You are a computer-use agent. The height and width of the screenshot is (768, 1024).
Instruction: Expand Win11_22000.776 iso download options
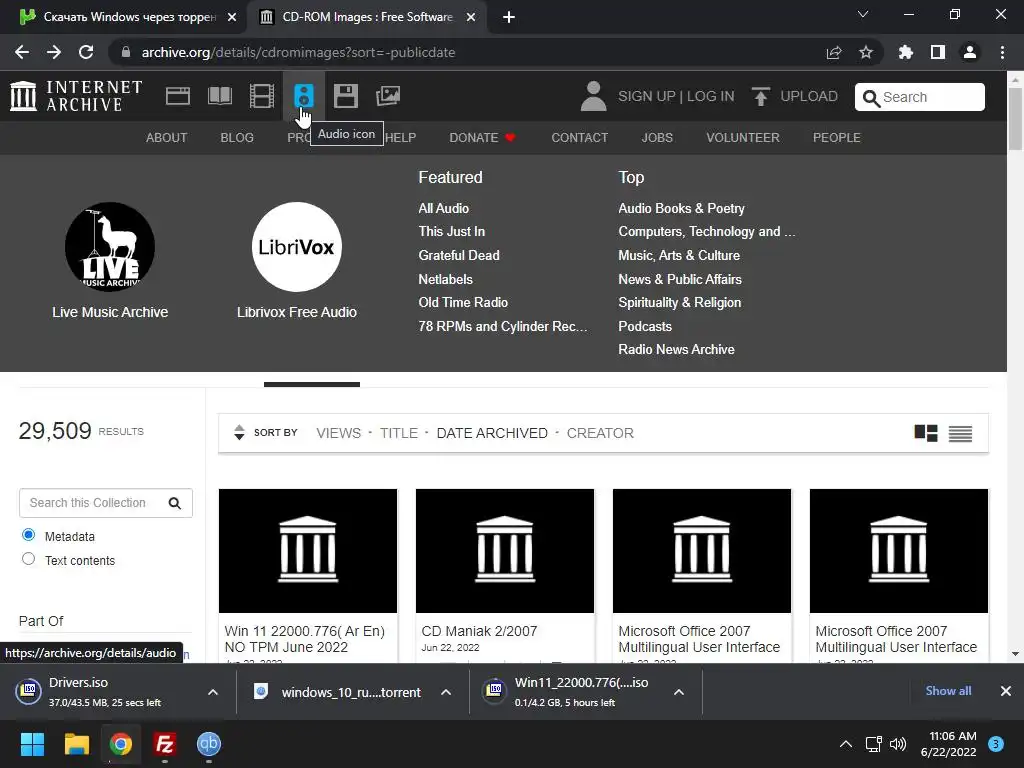tap(679, 692)
